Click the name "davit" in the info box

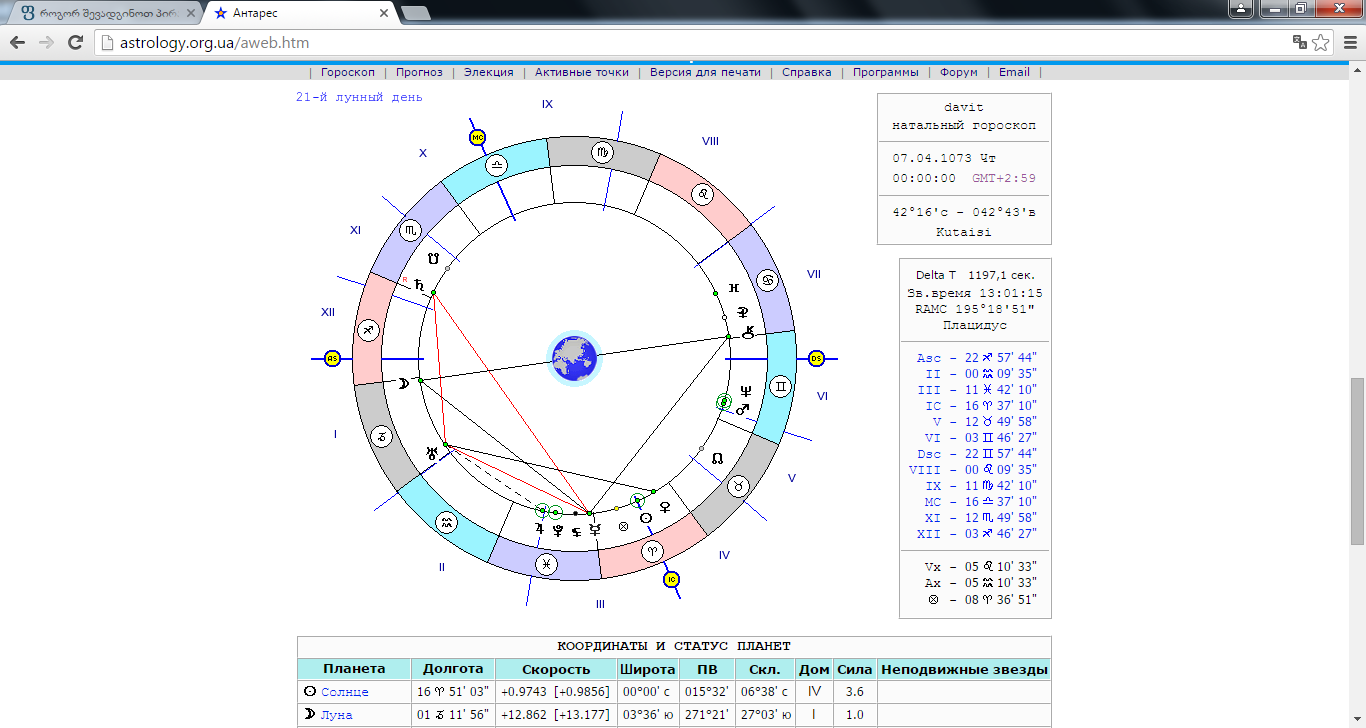pyautogui.click(x=964, y=108)
